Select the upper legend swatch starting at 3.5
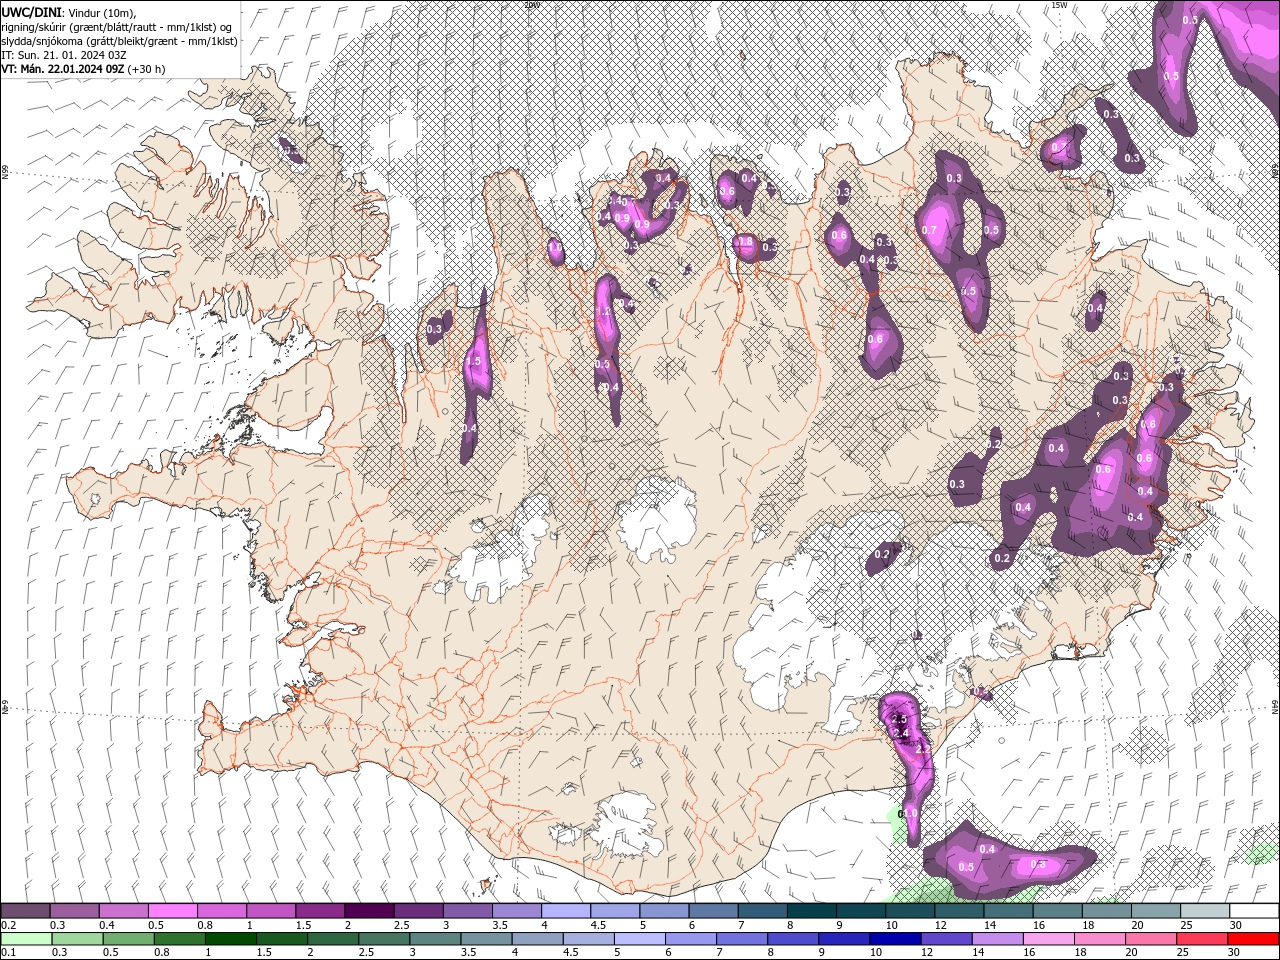This screenshot has height=960, width=1280. [517, 911]
